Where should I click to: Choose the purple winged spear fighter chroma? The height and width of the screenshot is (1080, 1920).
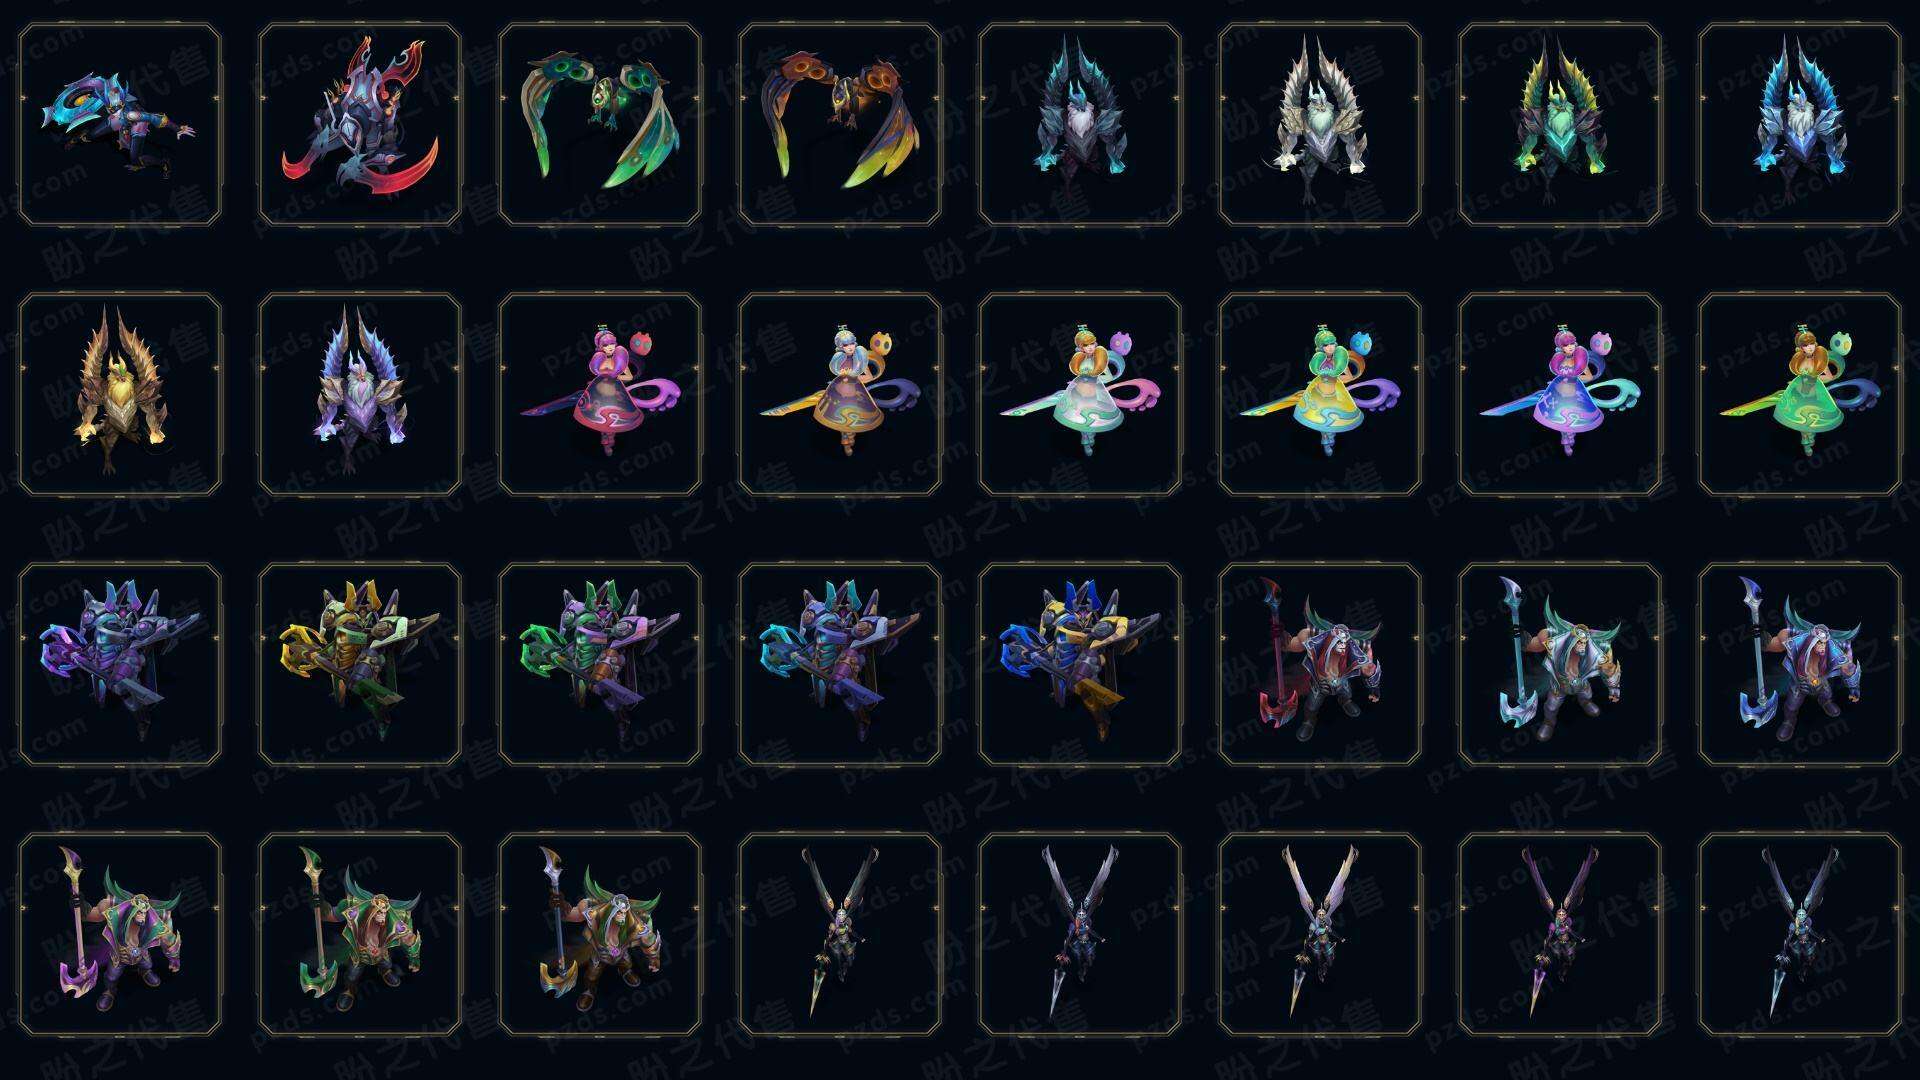1560,935
